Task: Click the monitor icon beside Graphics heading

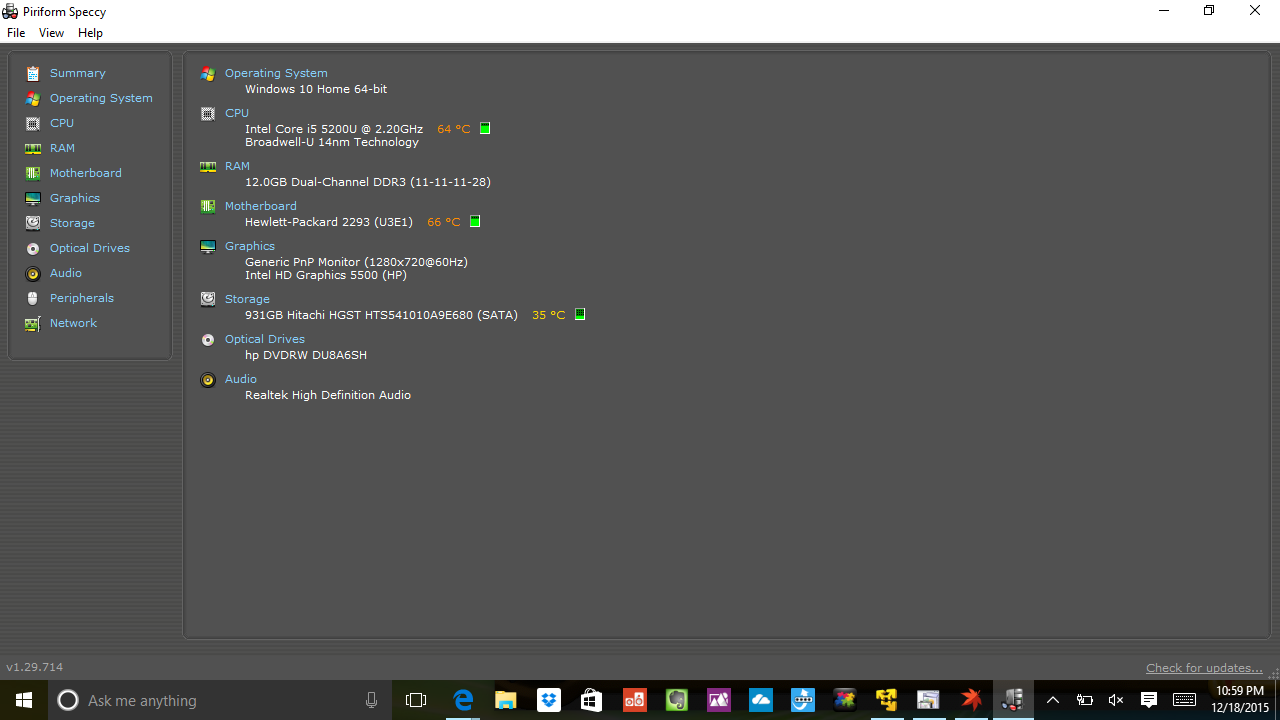Action: pos(208,247)
